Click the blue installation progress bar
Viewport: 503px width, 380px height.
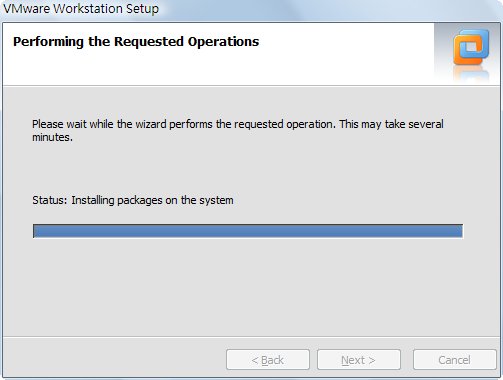(x=248, y=231)
